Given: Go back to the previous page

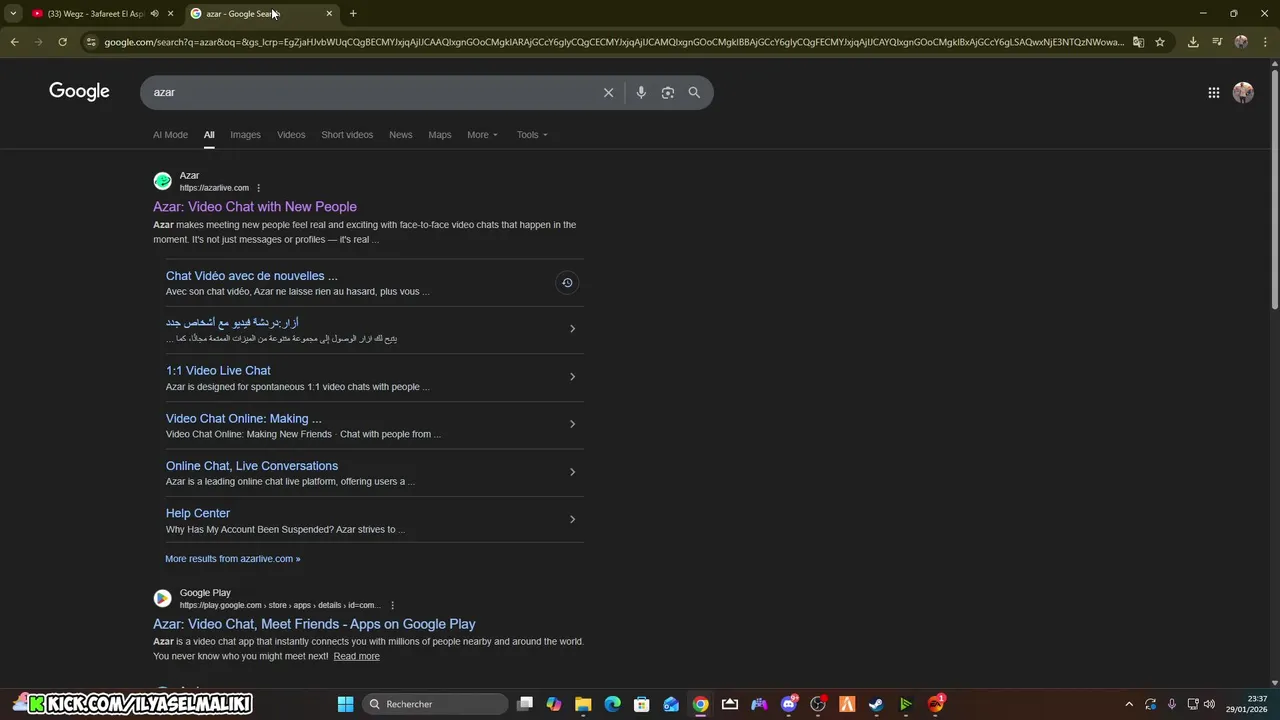Looking at the screenshot, I should pos(14,42).
